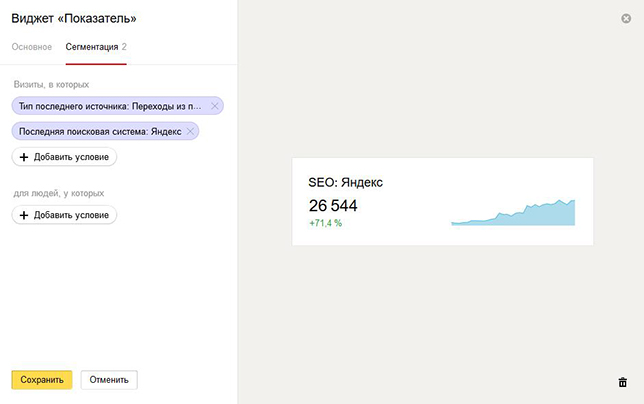The height and width of the screenshot is (404, 644).
Task: Open the 'Тип последнего источника' condition chip
Action: [110, 106]
